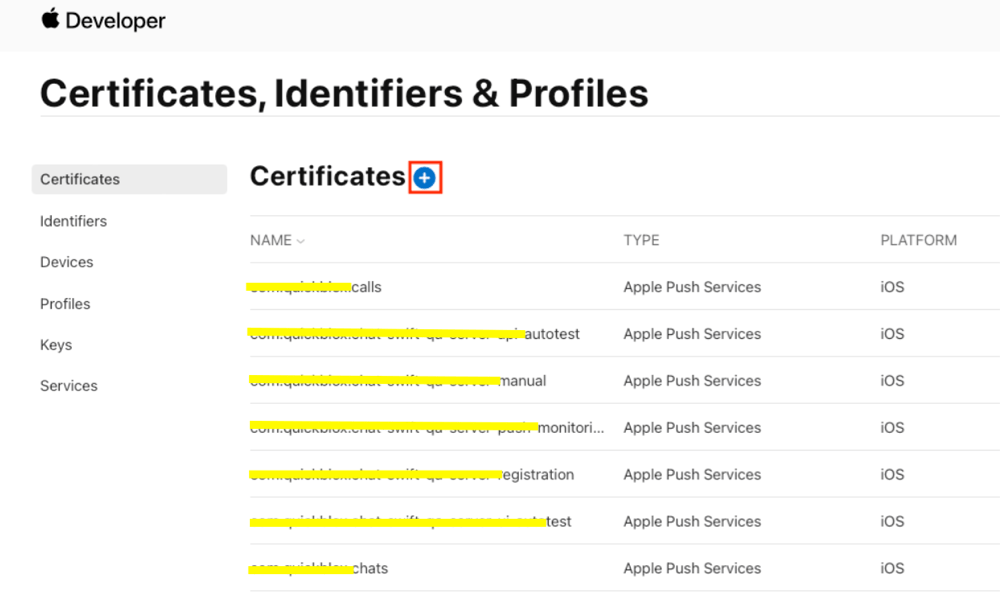Click iOS in the chats row

[892, 568]
